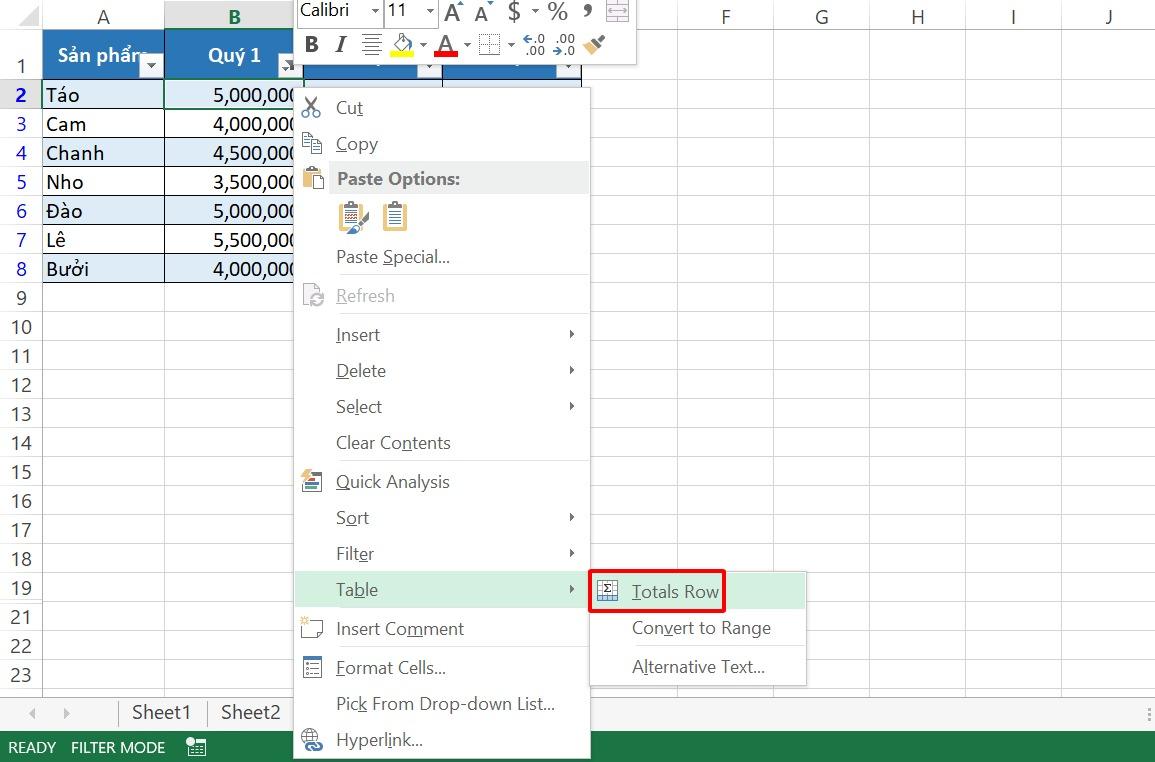Toggle the Totals Row option
The image size is (1155, 762).
pyautogui.click(x=674, y=591)
